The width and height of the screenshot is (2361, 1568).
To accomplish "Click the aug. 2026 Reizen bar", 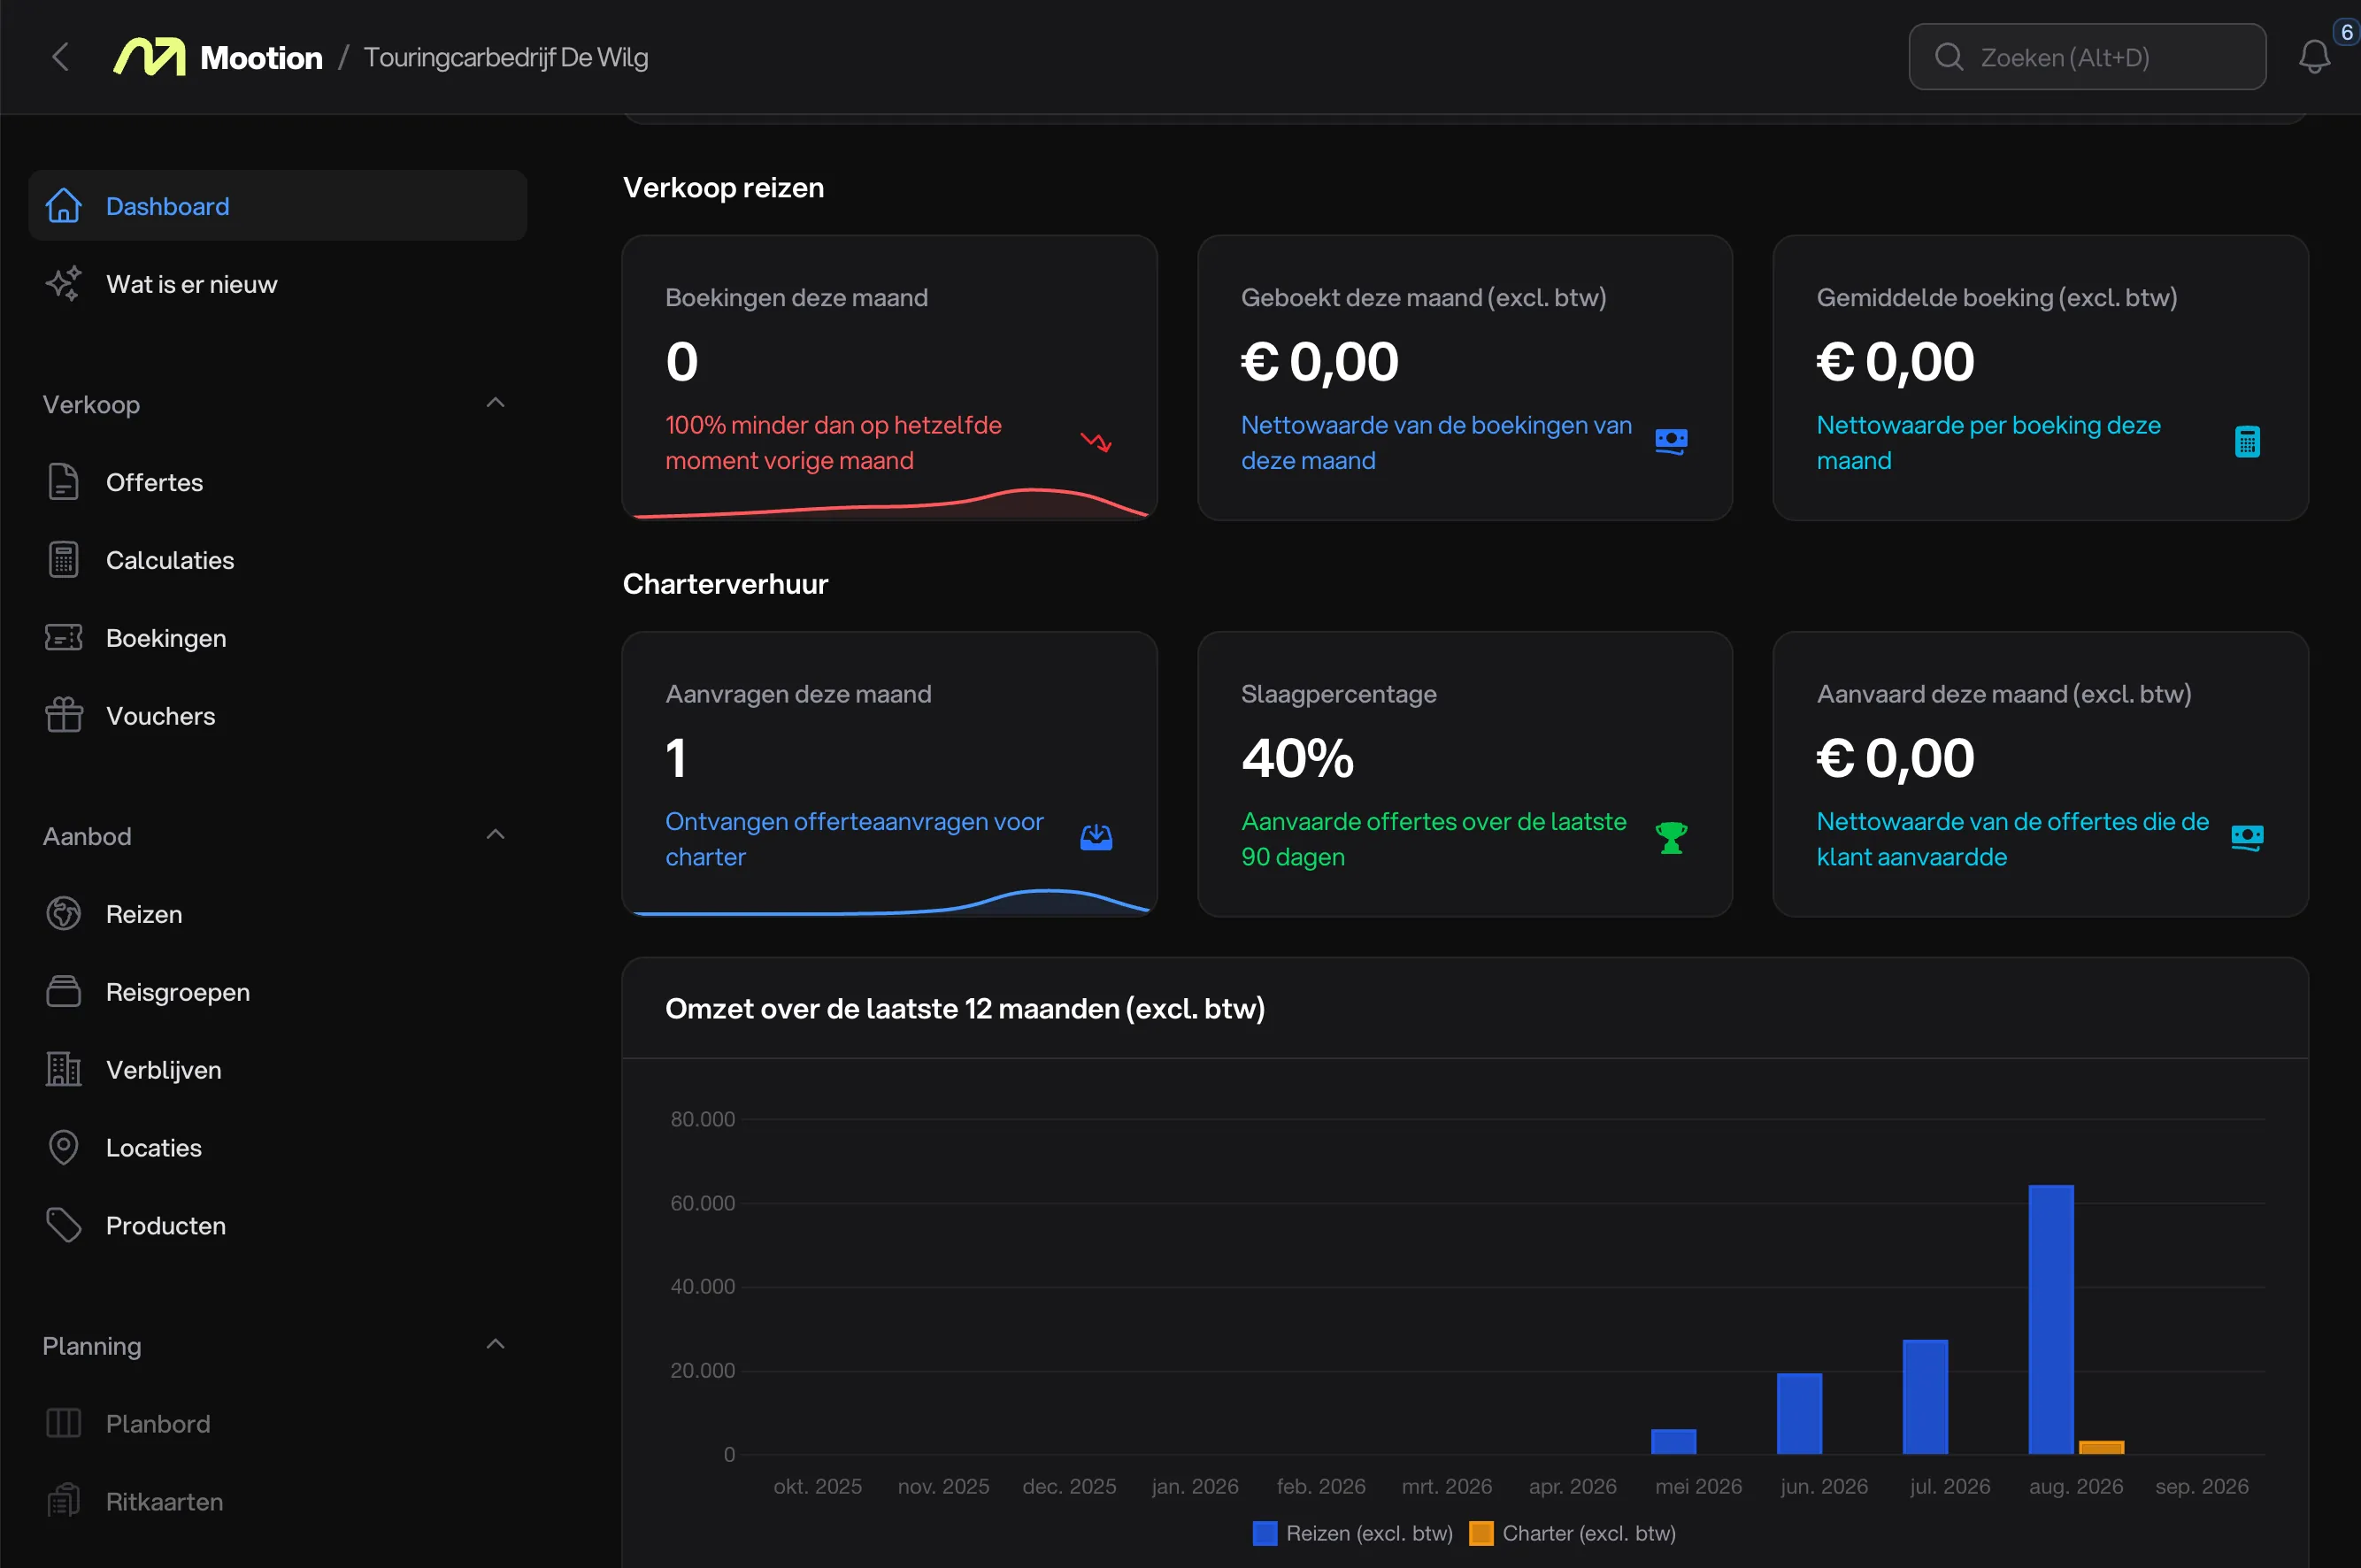I will [x=2051, y=1319].
